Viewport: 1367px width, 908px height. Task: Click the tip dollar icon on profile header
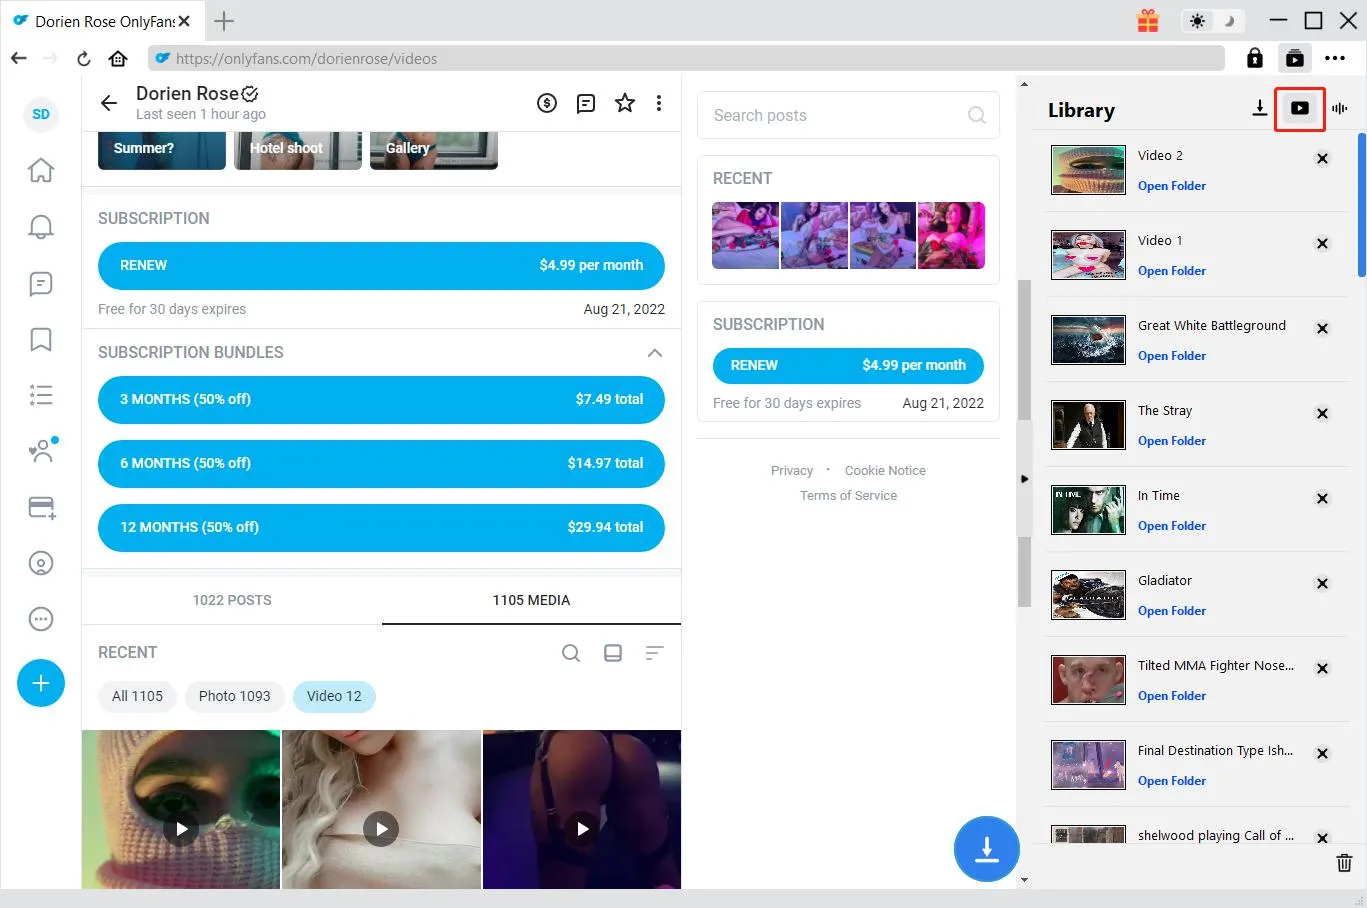tap(547, 103)
